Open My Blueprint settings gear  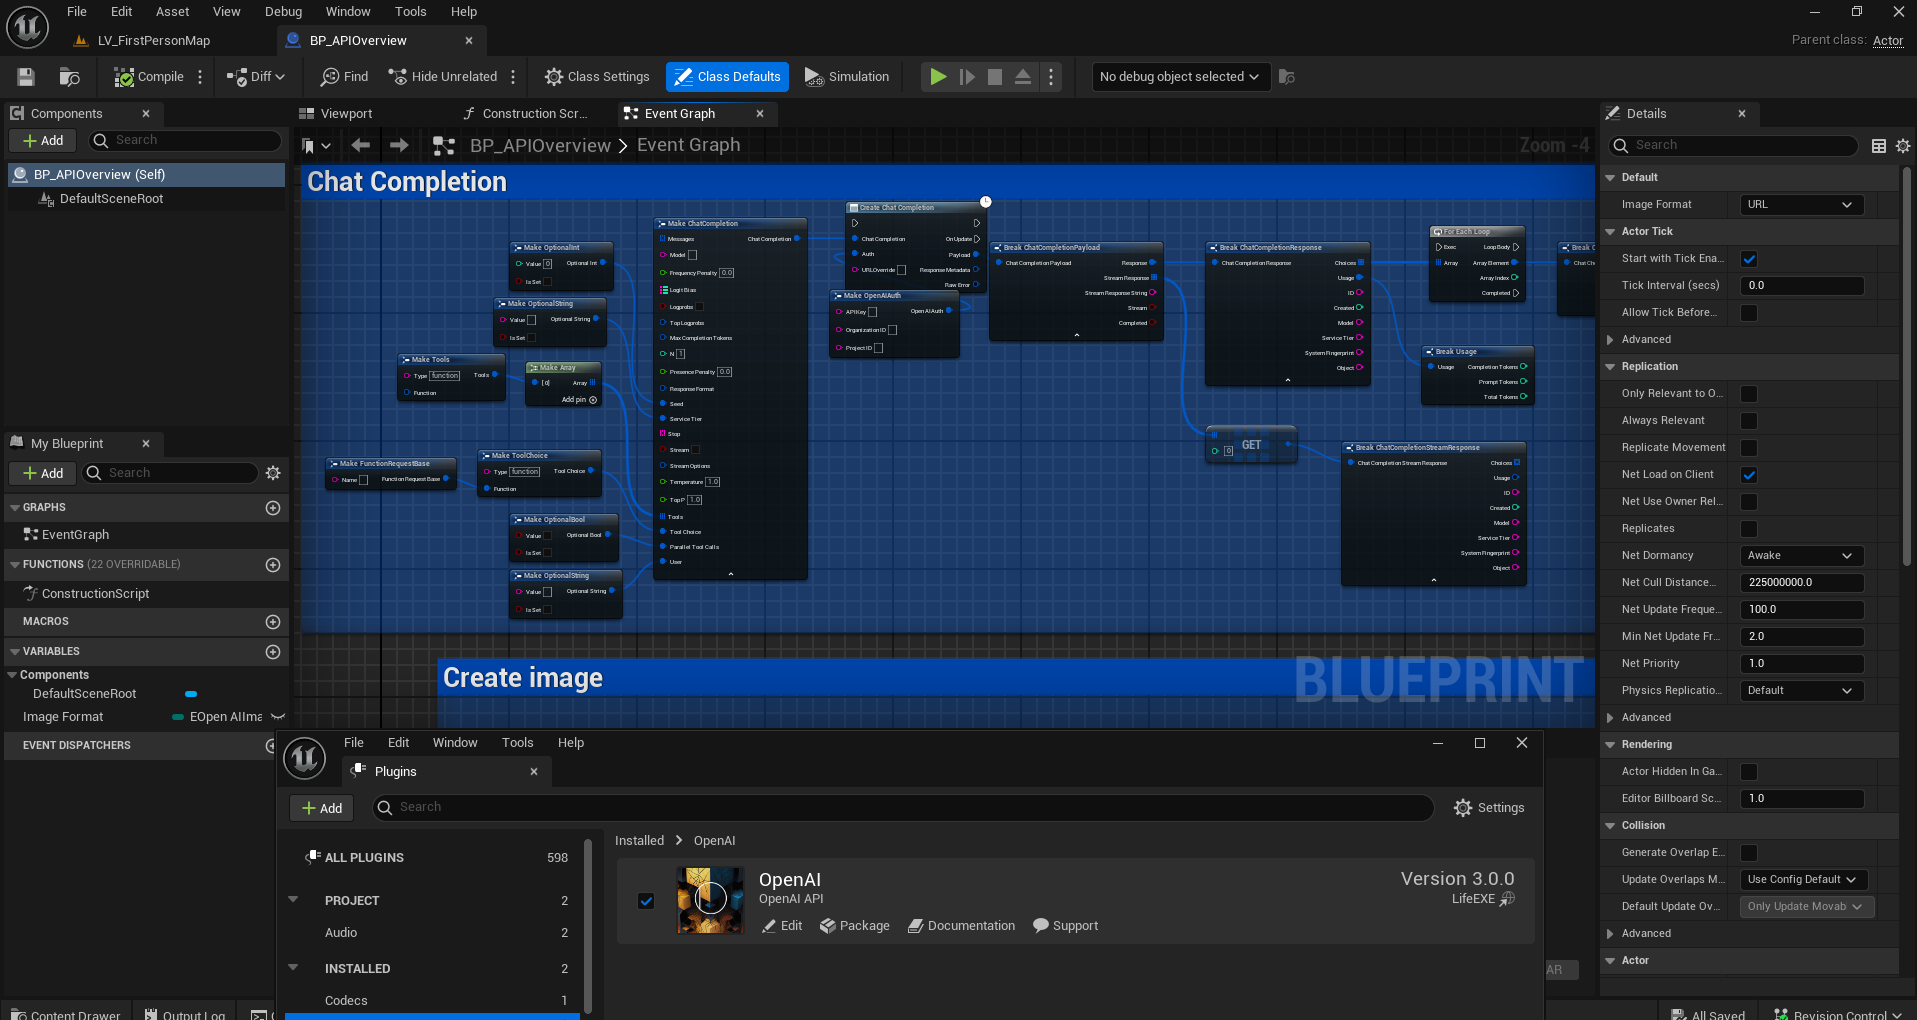273,473
